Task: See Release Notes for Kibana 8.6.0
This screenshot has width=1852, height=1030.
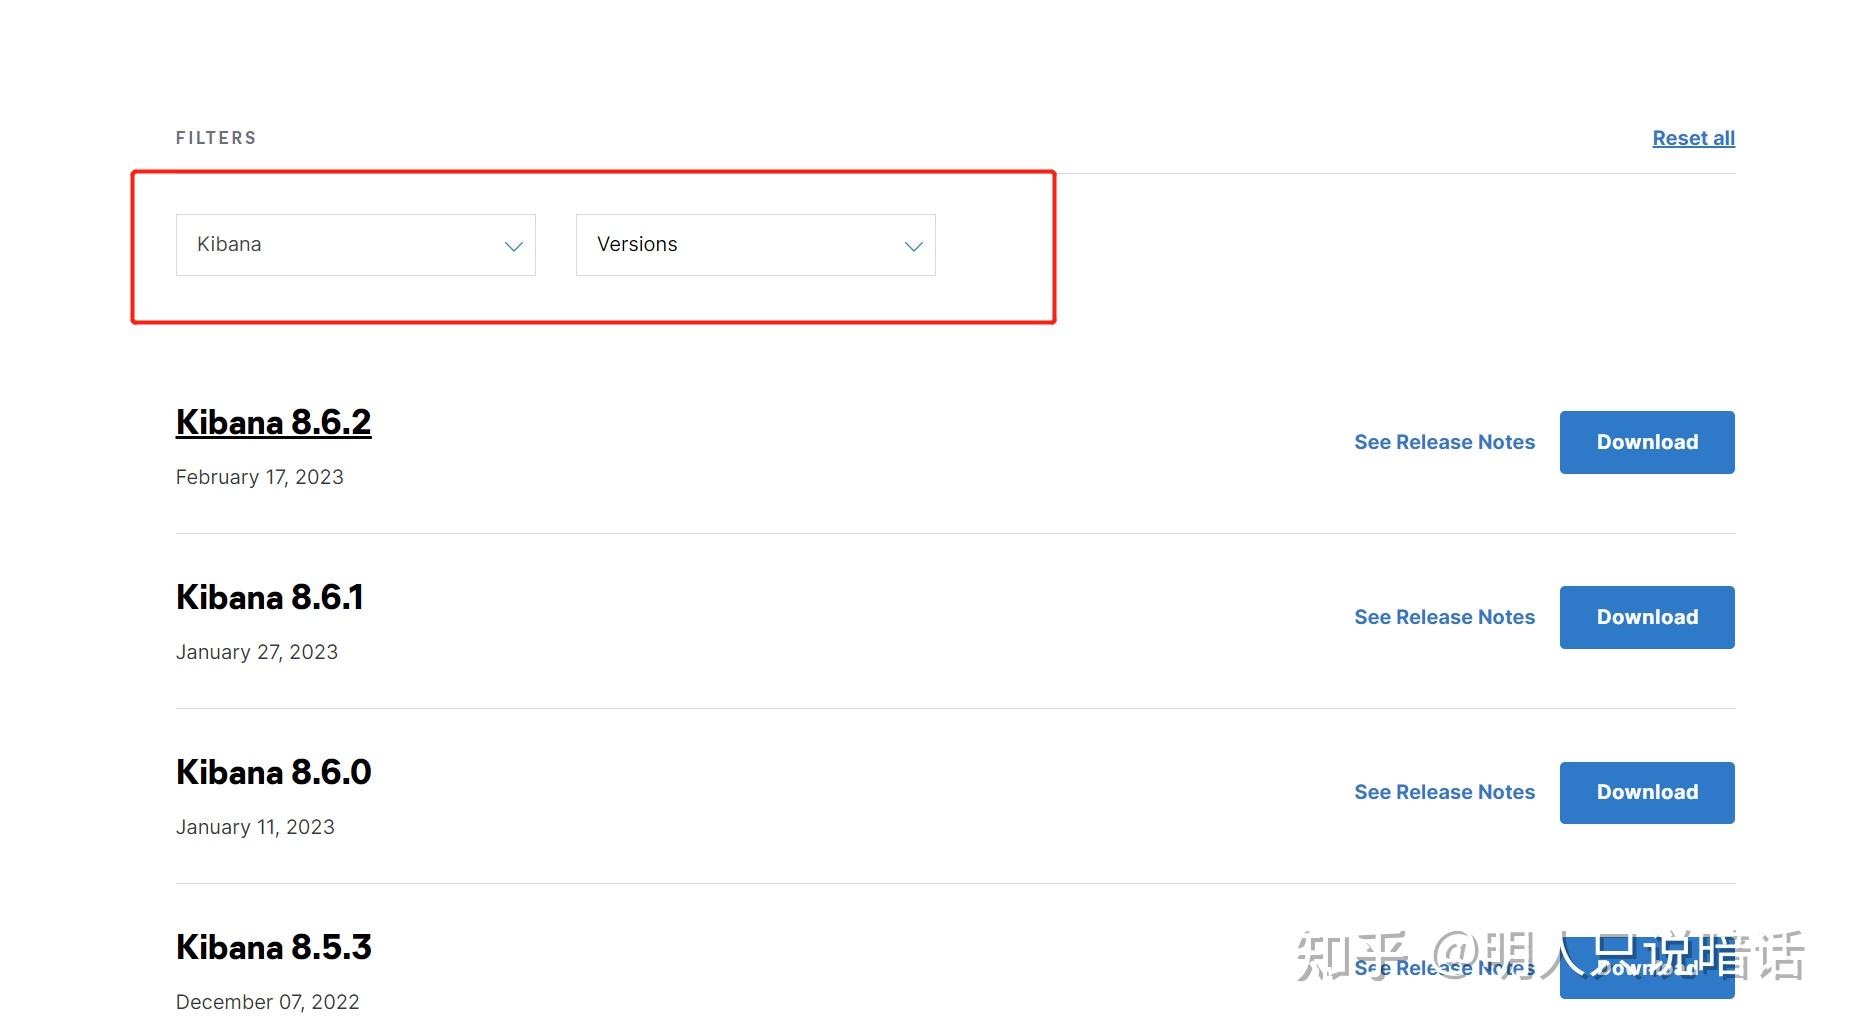Action: 1445,791
